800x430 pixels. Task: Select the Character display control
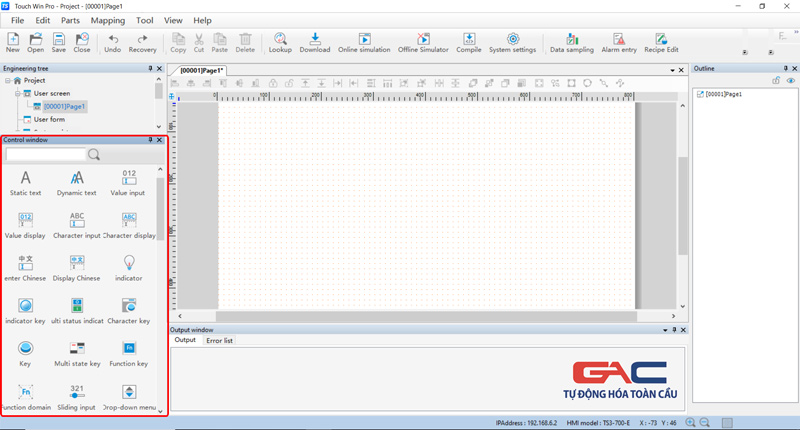(129, 226)
